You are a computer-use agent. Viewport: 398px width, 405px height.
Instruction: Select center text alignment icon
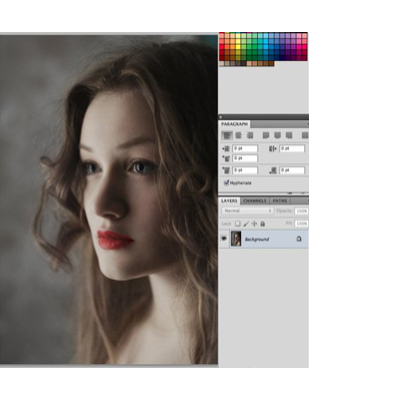point(238,135)
